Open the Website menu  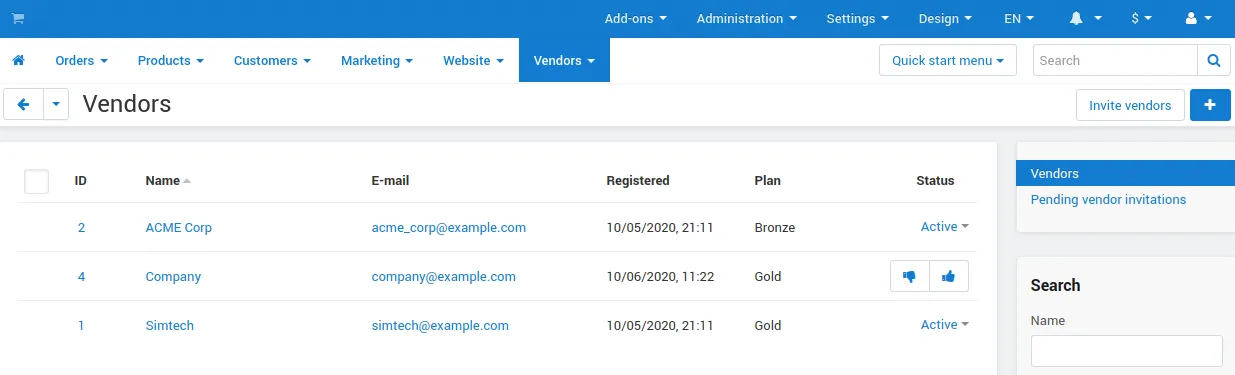474,61
